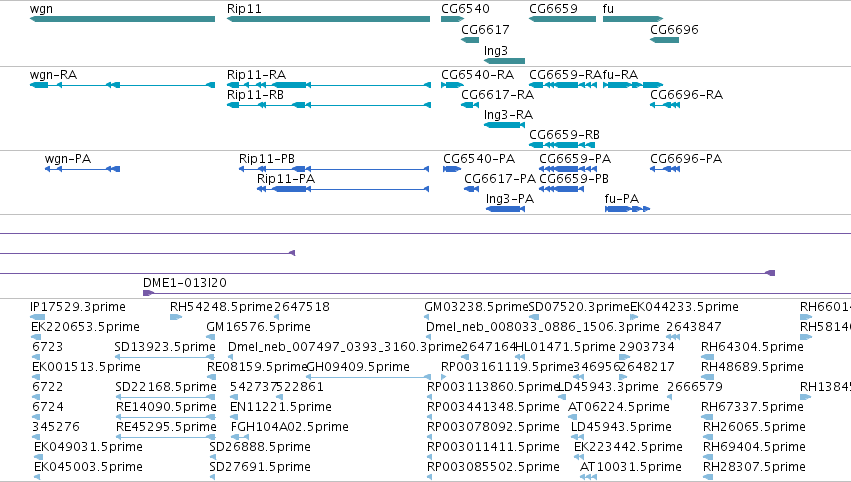Viewport: 851px width, 482px height.
Task: Click the CG6540-PA protein label
Action: coord(479,159)
